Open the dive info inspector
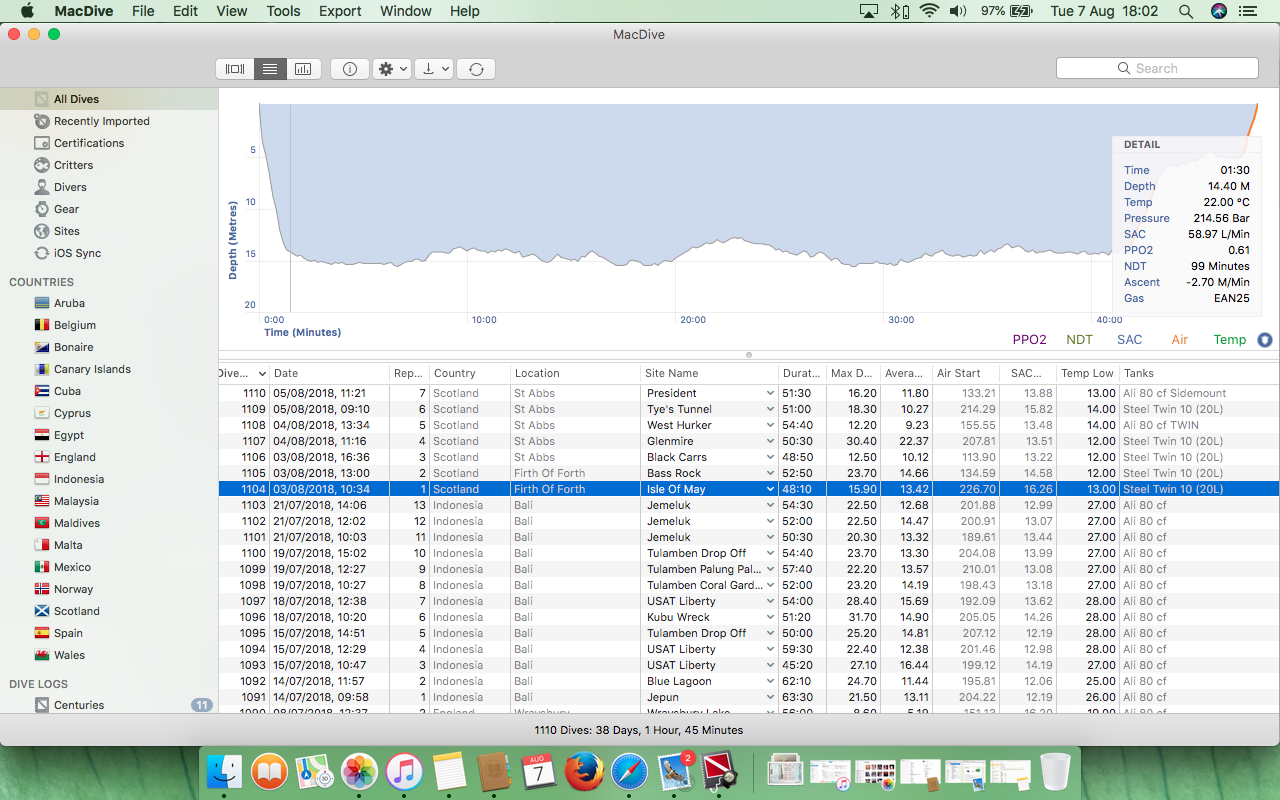The image size is (1280, 800). click(x=350, y=69)
